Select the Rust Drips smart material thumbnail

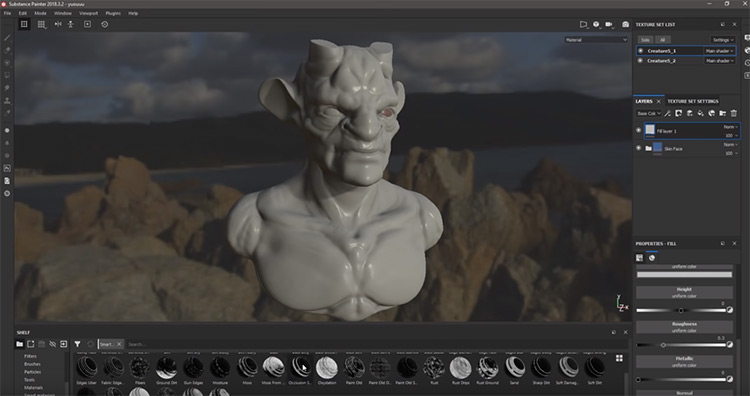(460, 368)
